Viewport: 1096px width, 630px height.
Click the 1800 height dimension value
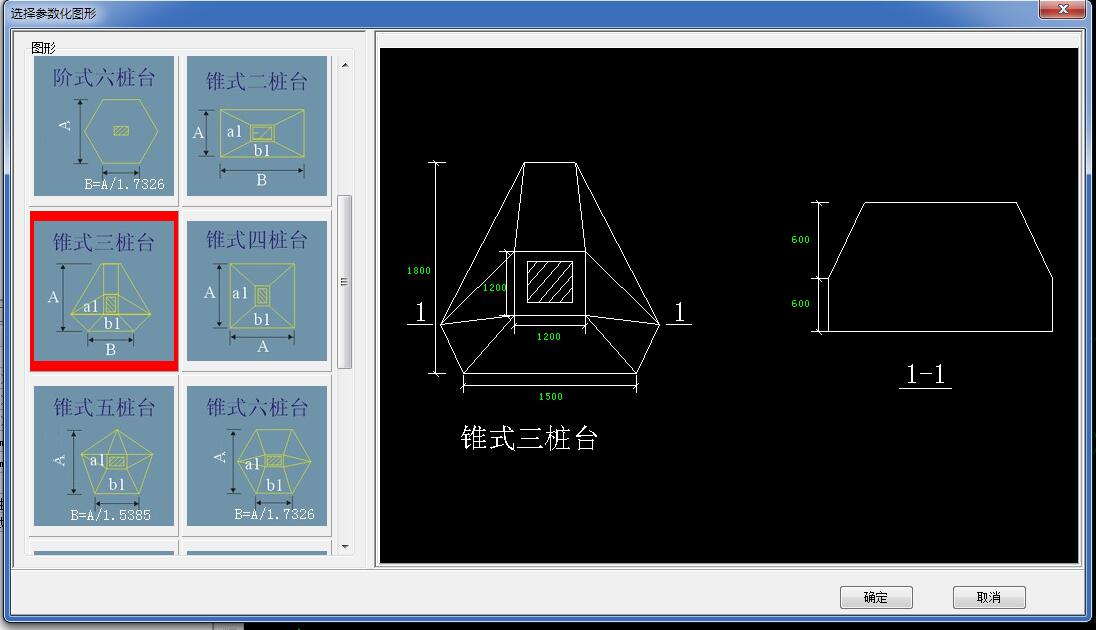coord(419,271)
